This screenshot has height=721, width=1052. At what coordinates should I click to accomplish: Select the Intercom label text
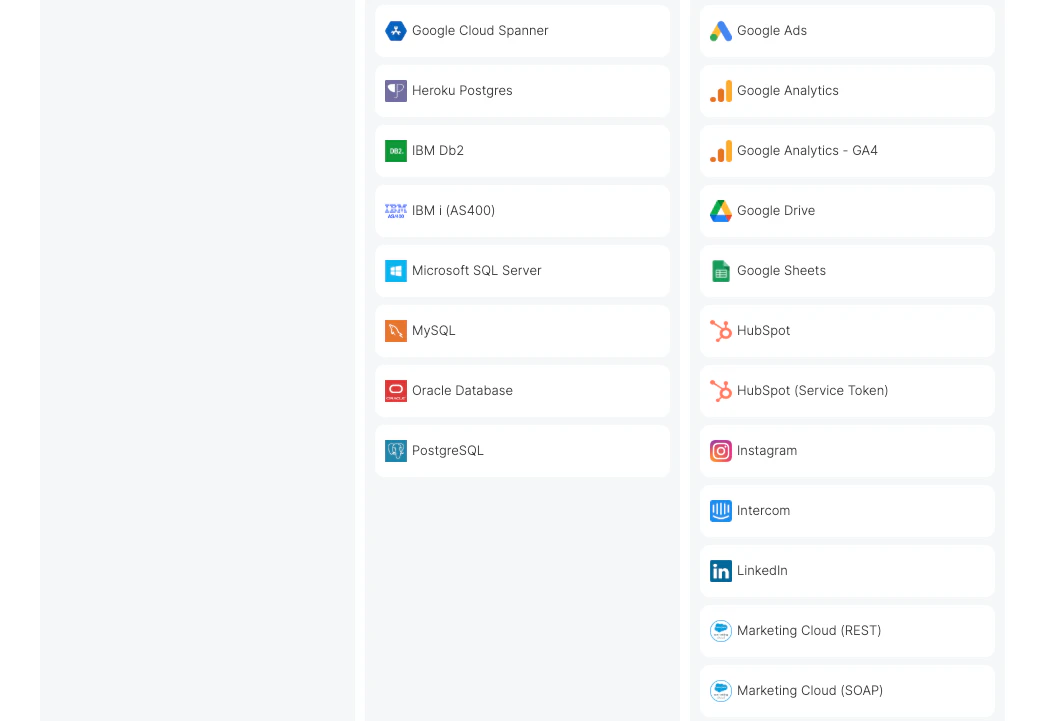pyautogui.click(x=764, y=511)
